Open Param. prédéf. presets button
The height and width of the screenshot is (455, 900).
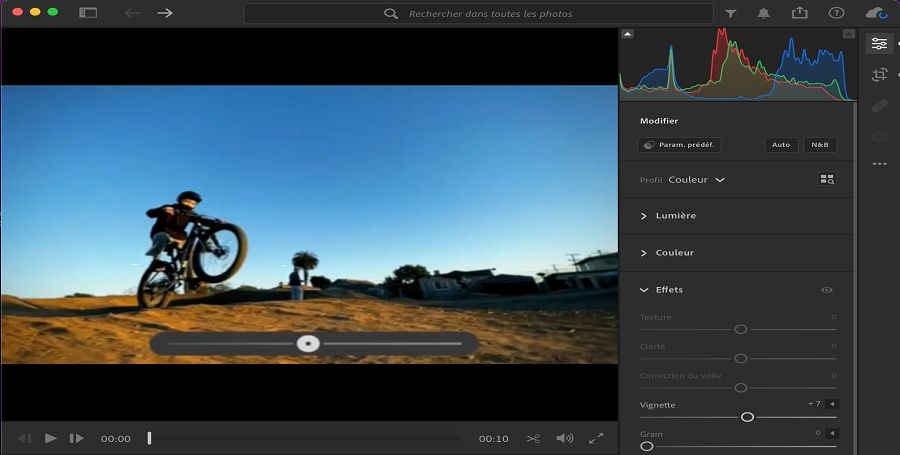pyautogui.click(x=680, y=145)
